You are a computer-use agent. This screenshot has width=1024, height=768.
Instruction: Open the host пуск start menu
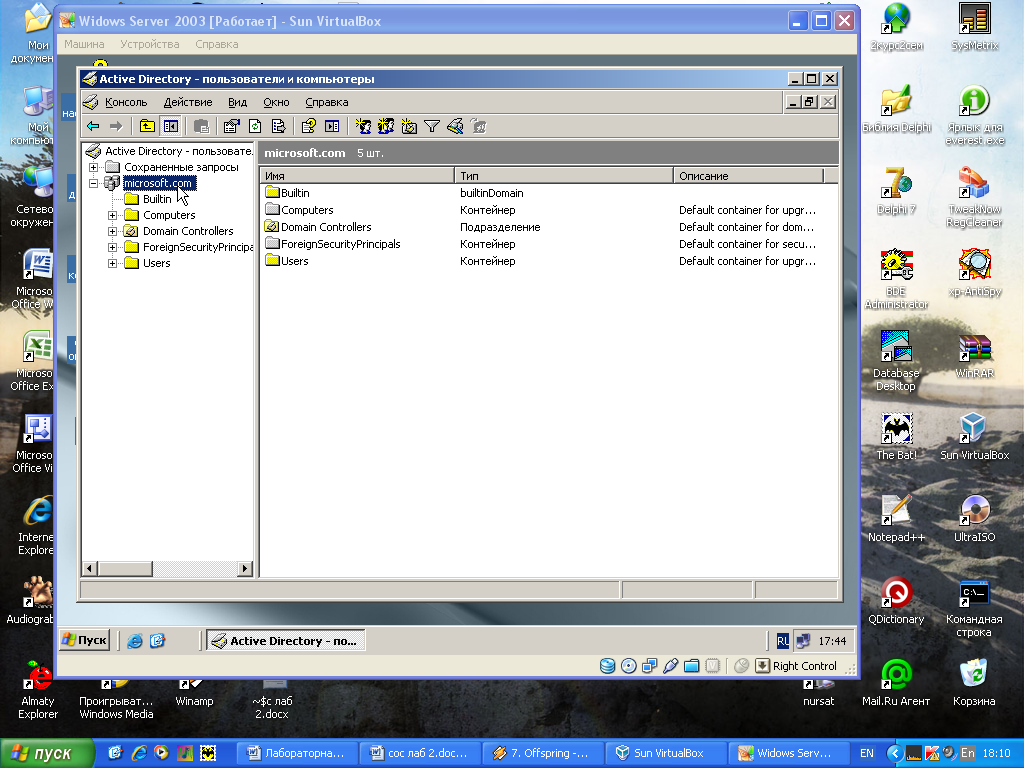pos(47,754)
